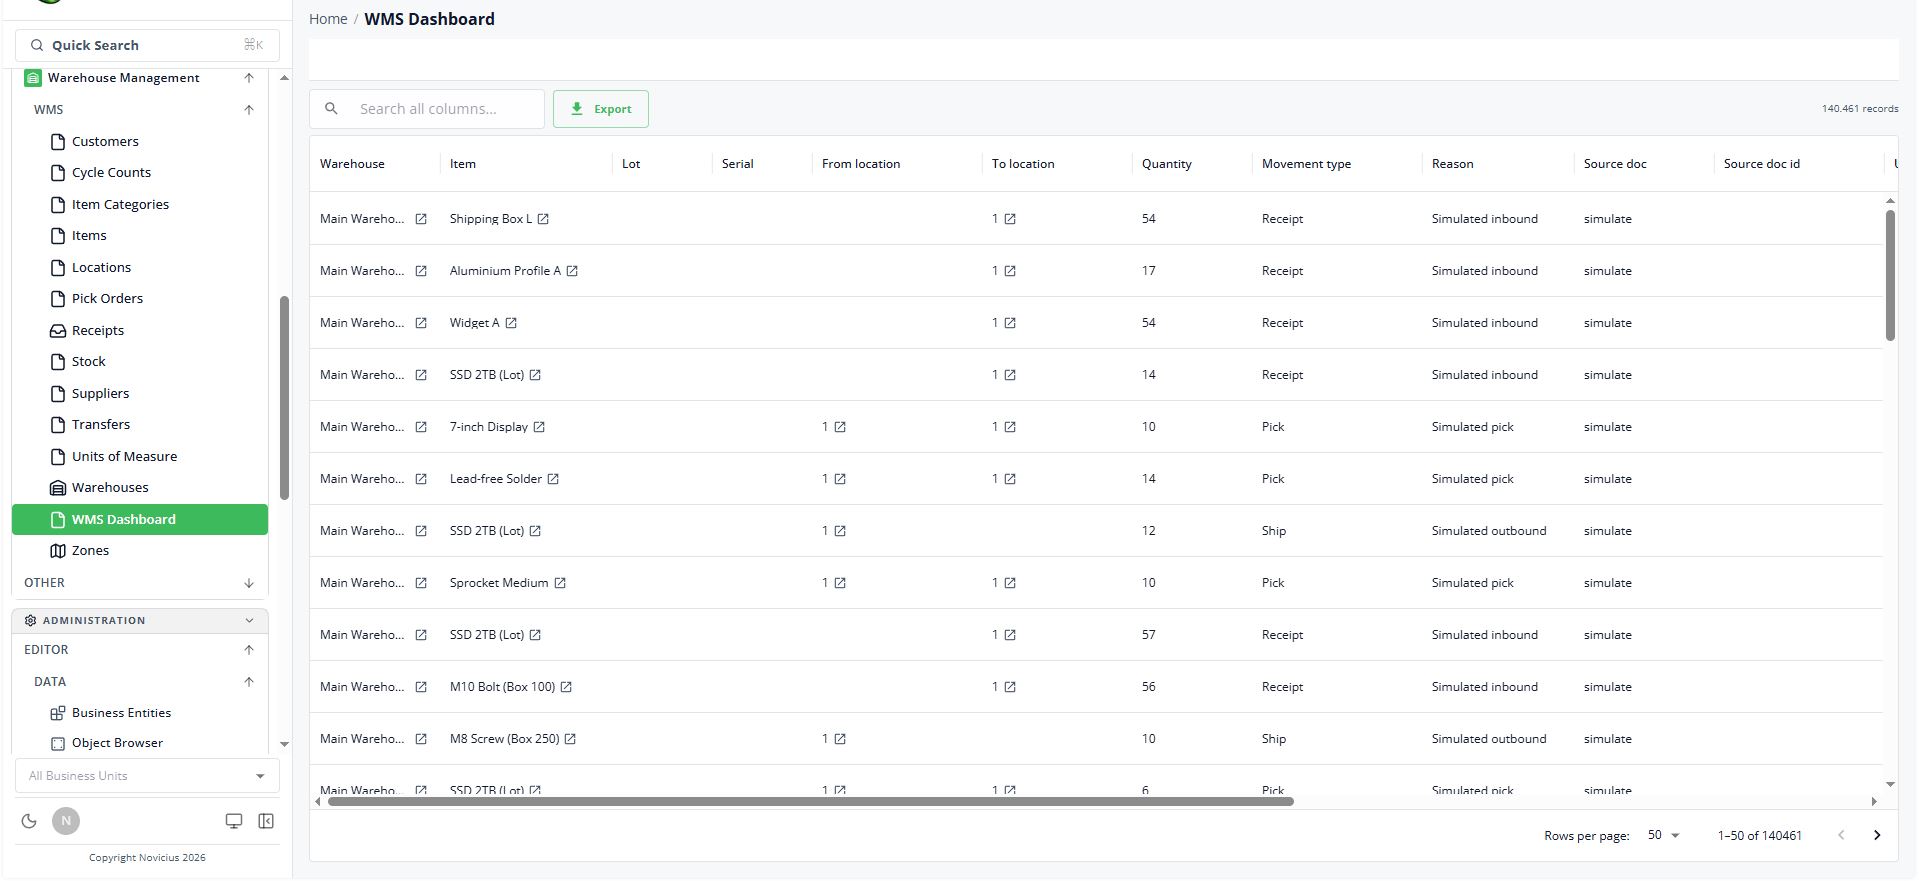Click the monitor display icon
Image resolution: width=1919 pixels, height=881 pixels.
tap(234, 821)
